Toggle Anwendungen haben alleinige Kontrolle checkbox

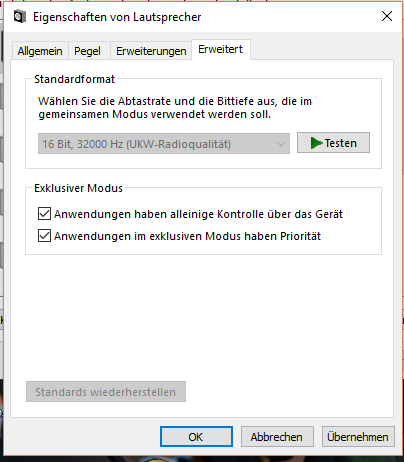[x=44, y=214]
